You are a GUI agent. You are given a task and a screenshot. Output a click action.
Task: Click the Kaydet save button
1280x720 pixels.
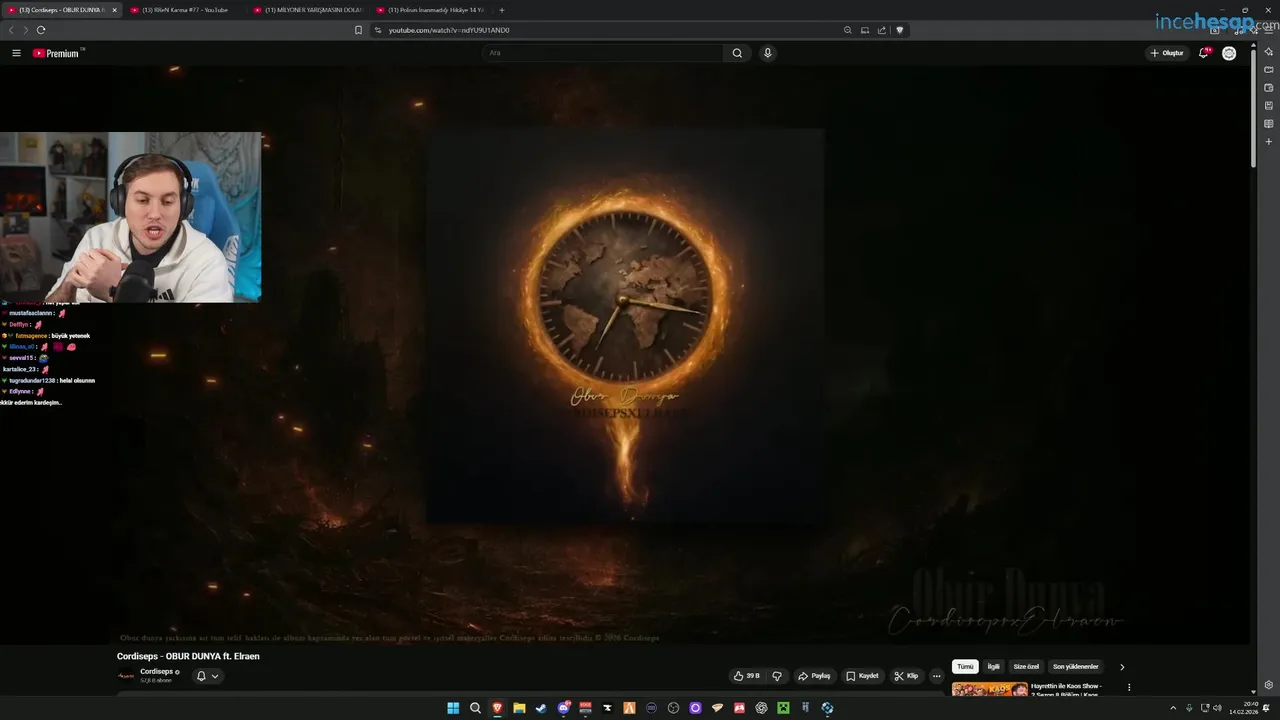tap(862, 676)
